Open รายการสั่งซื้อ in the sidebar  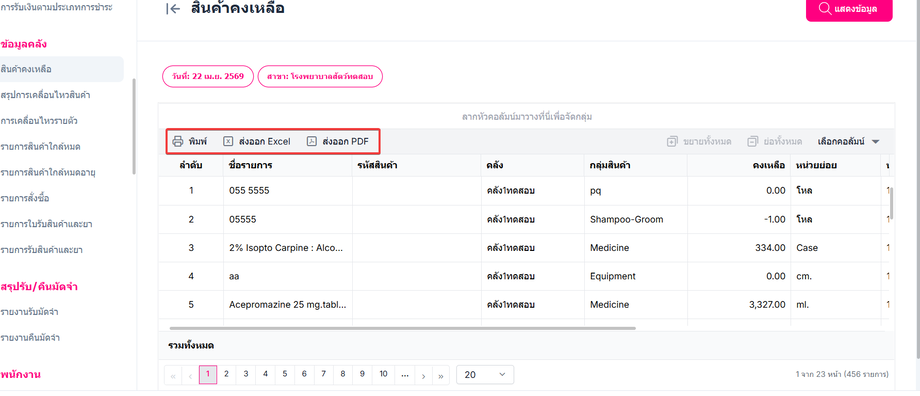pos(25,198)
